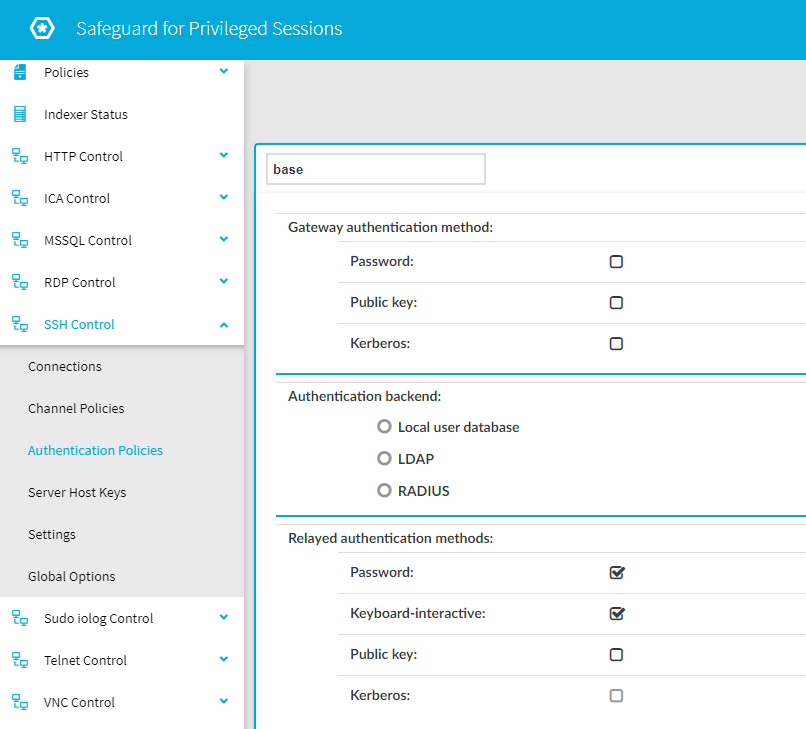Click the Authentication backend heading
806x729 pixels.
pyautogui.click(x=364, y=396)
